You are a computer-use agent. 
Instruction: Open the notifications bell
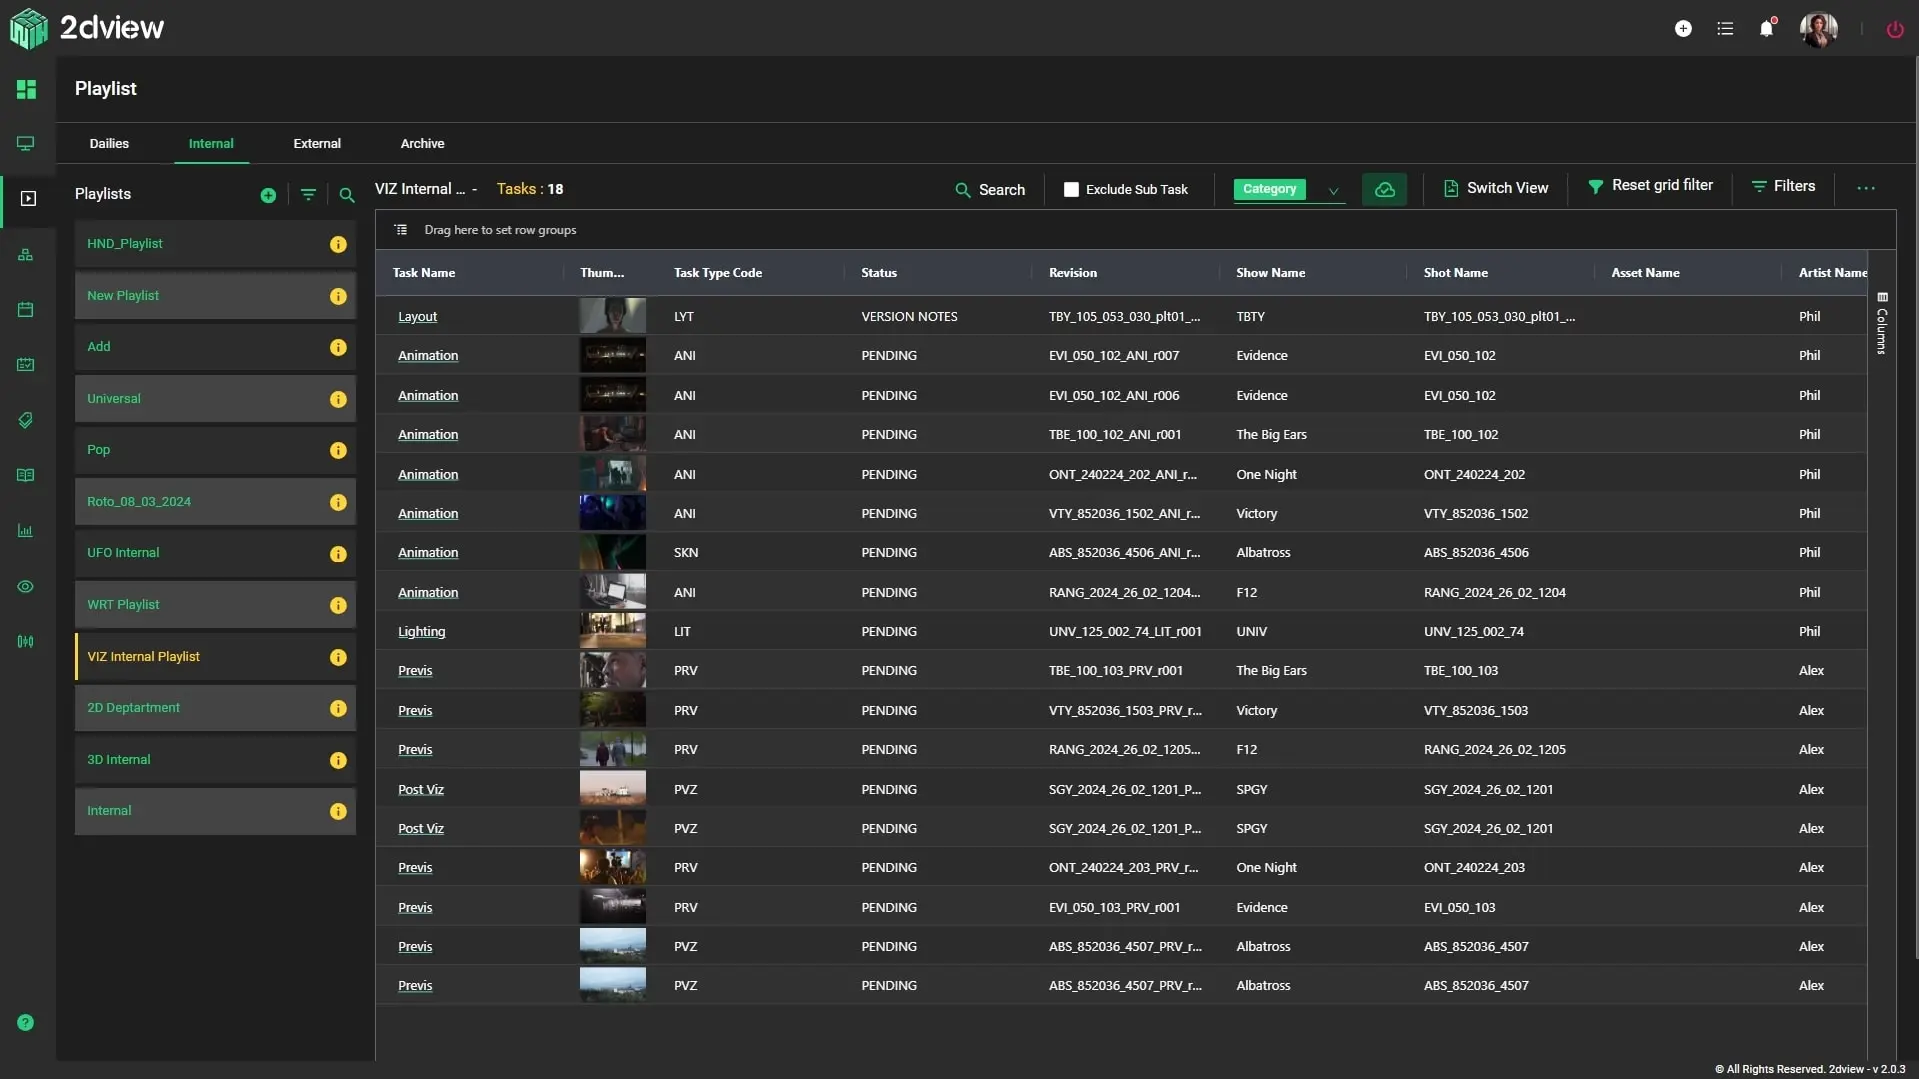pos(1767,28)
